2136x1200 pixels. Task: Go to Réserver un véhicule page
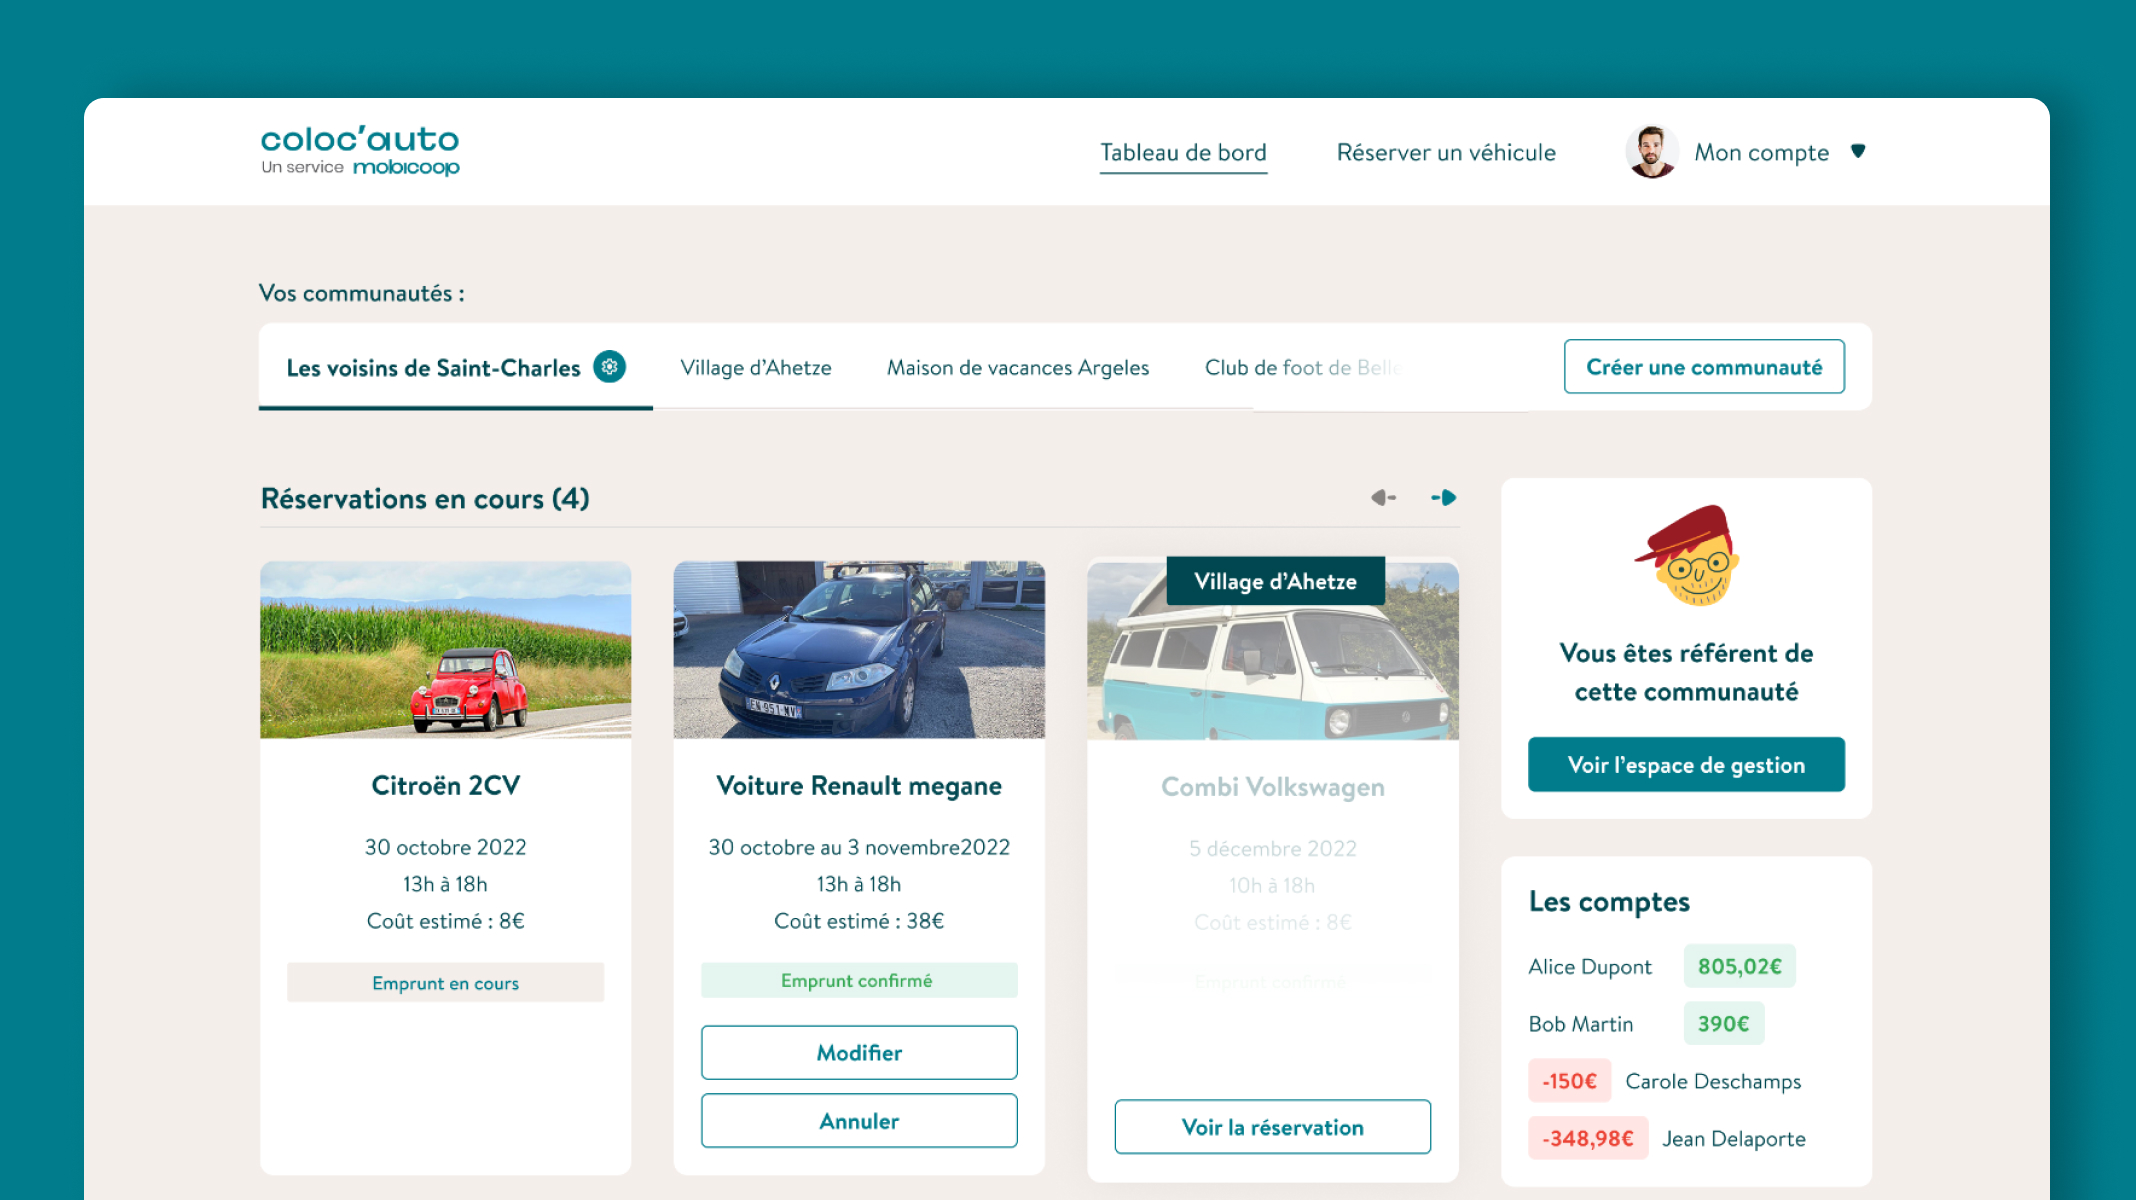1446,153
